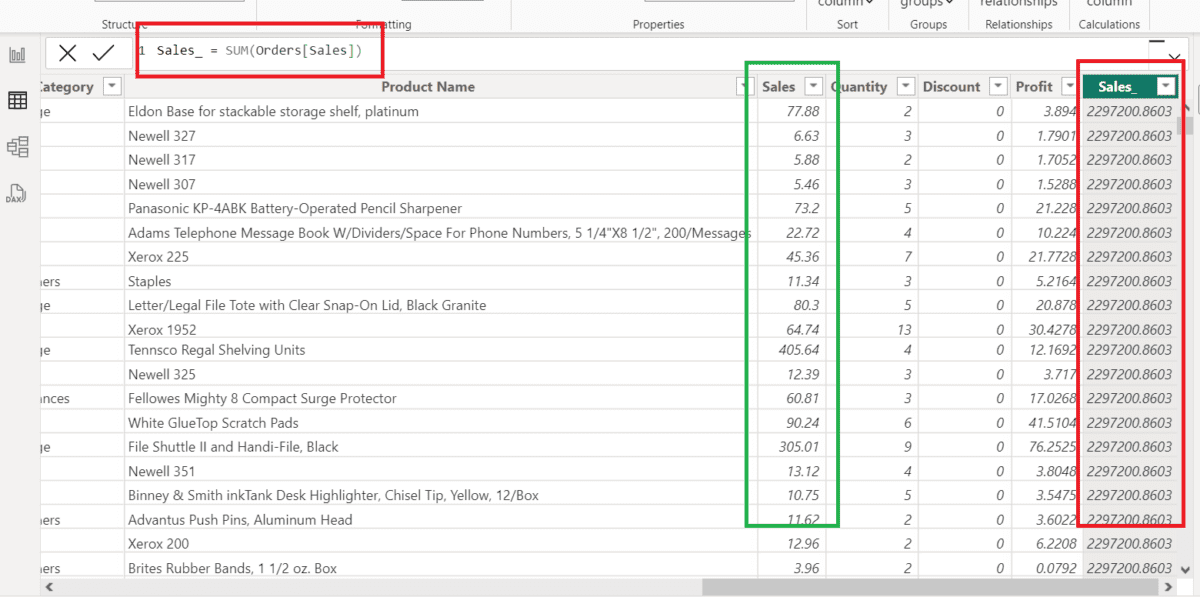Open Manage relationships from the ribbon

[x=1018, y=5]
